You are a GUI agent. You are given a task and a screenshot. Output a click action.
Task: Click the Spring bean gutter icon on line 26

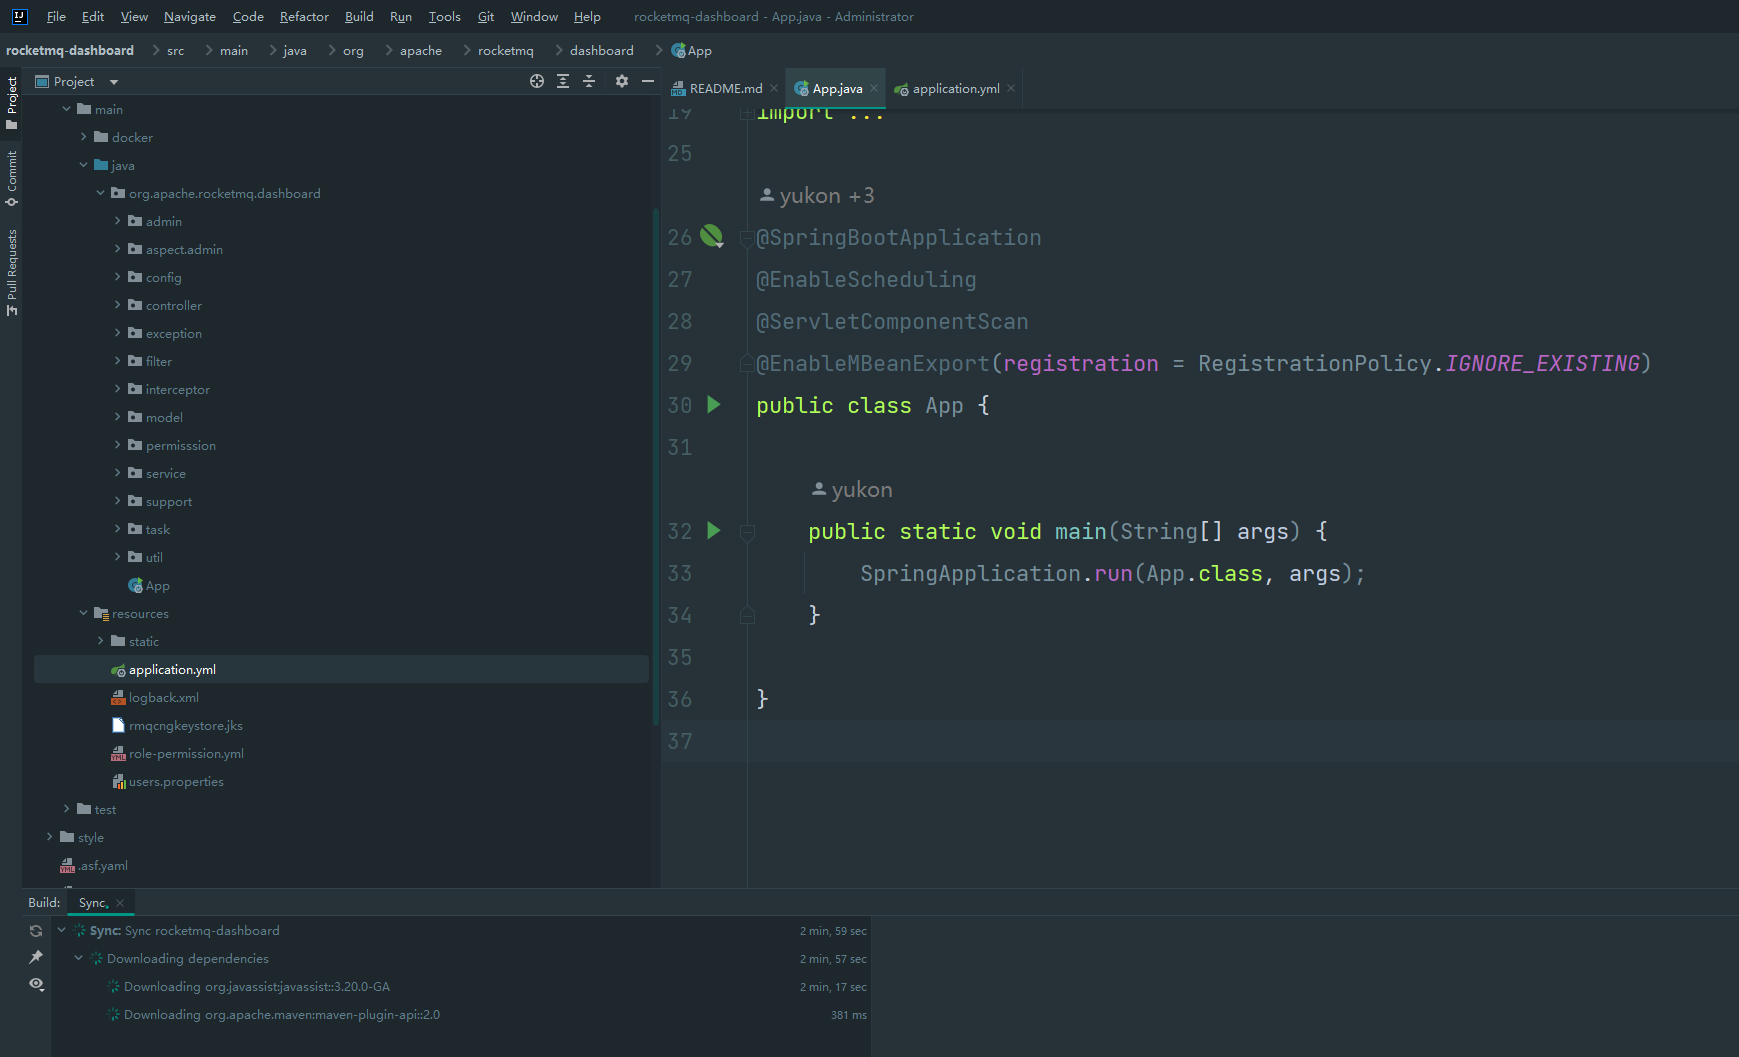point(711,236)
